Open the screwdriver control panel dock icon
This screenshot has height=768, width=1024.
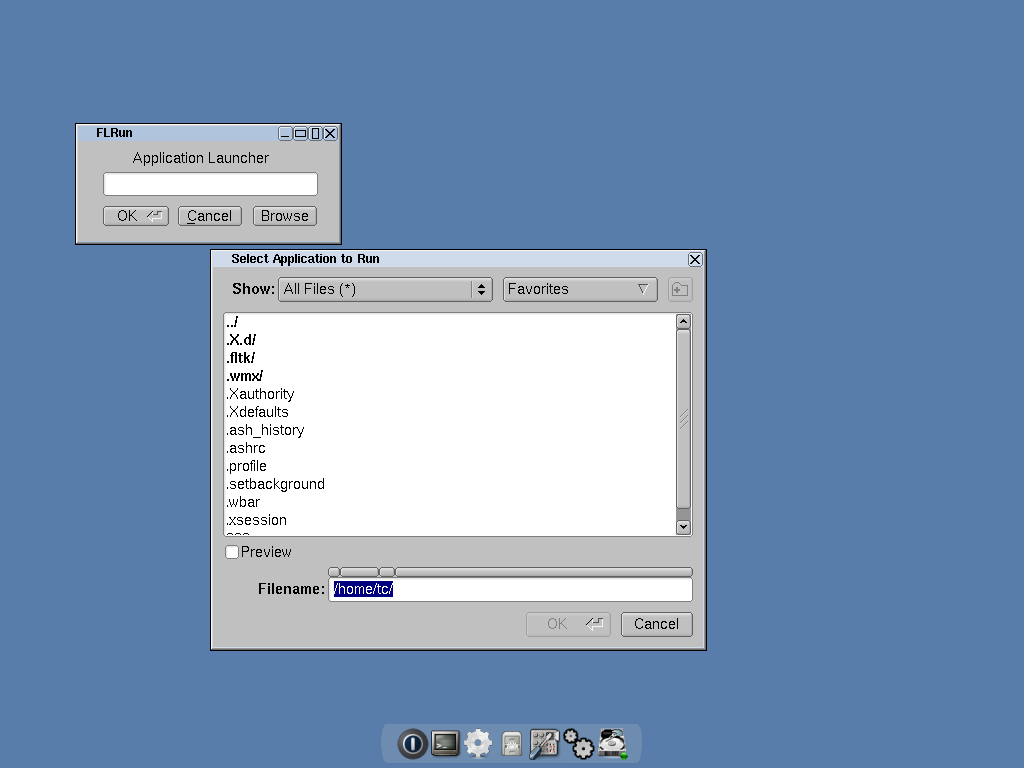544,744
